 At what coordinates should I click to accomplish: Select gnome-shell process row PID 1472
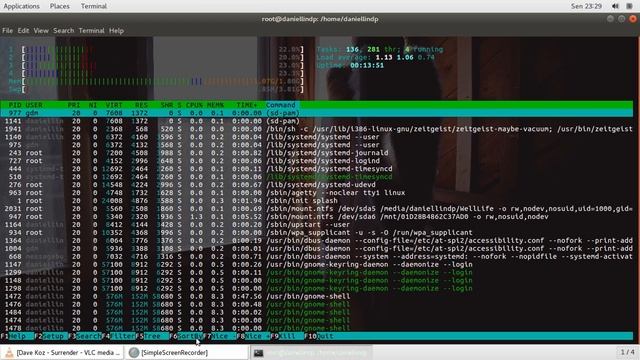pyautogui.click(x=317, y=296)
